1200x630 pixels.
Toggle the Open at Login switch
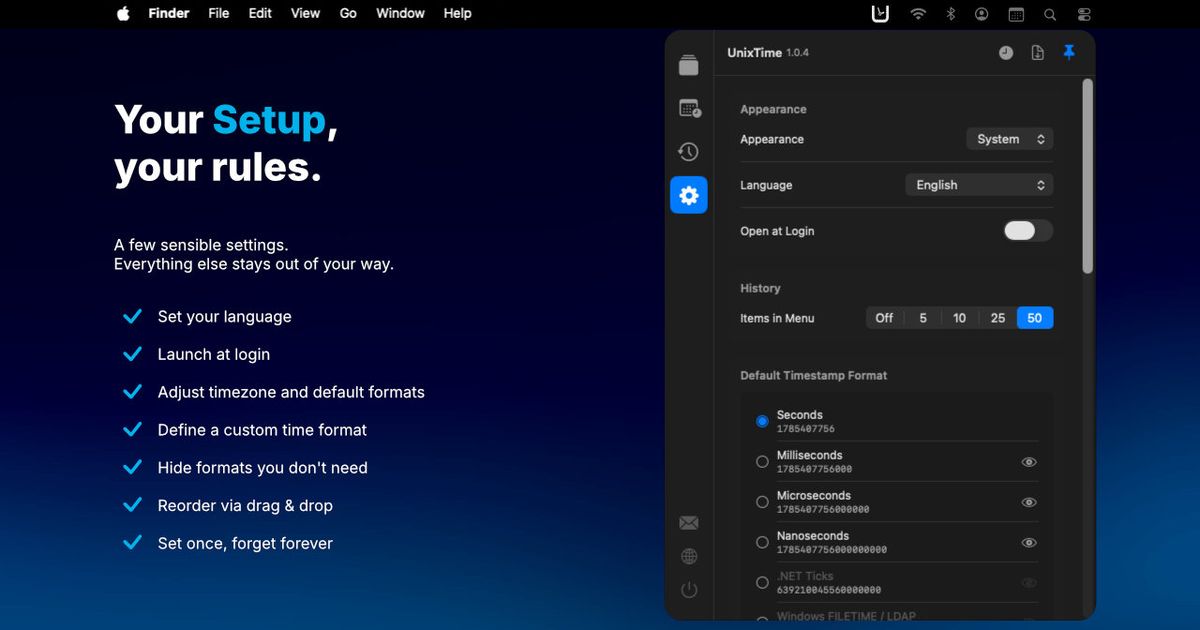coord(1028,231)
